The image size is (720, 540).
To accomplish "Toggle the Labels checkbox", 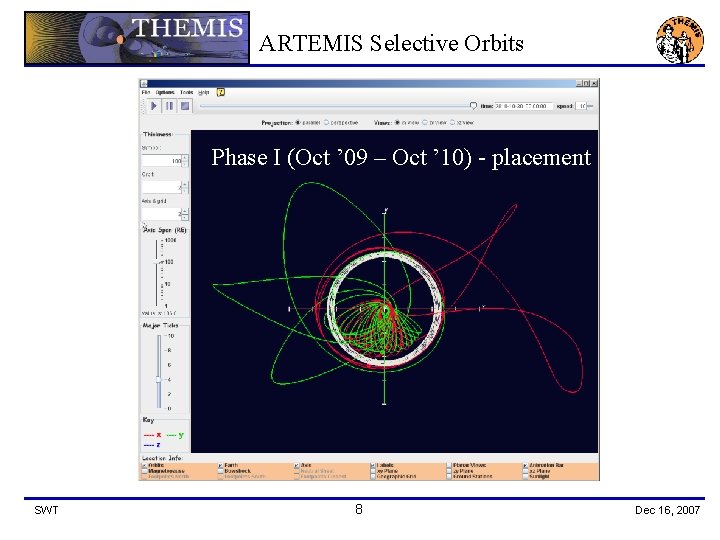I will [373, 466].
